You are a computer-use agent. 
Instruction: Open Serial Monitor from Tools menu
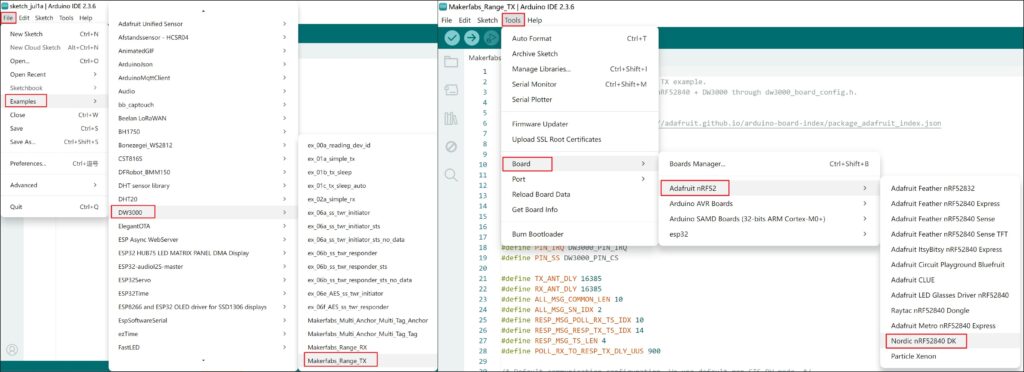click(x=579, y=84)
